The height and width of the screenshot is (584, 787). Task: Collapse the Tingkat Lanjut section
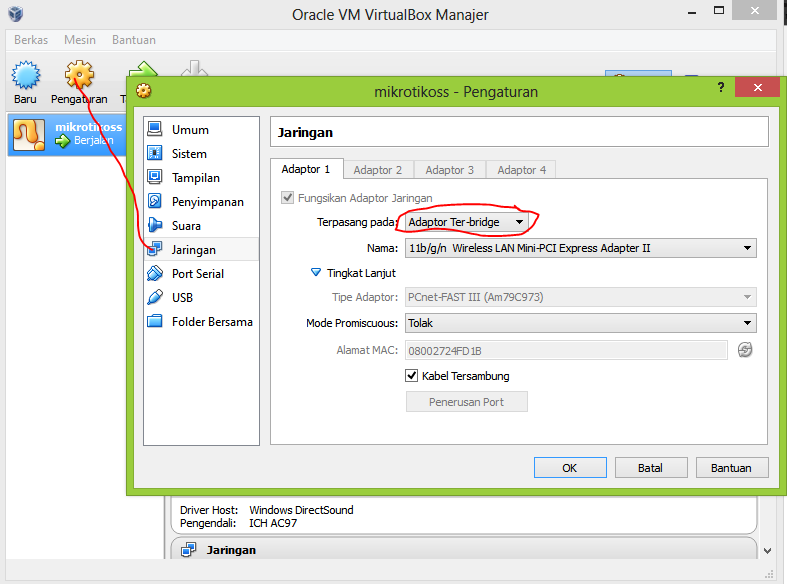(316, 272)
